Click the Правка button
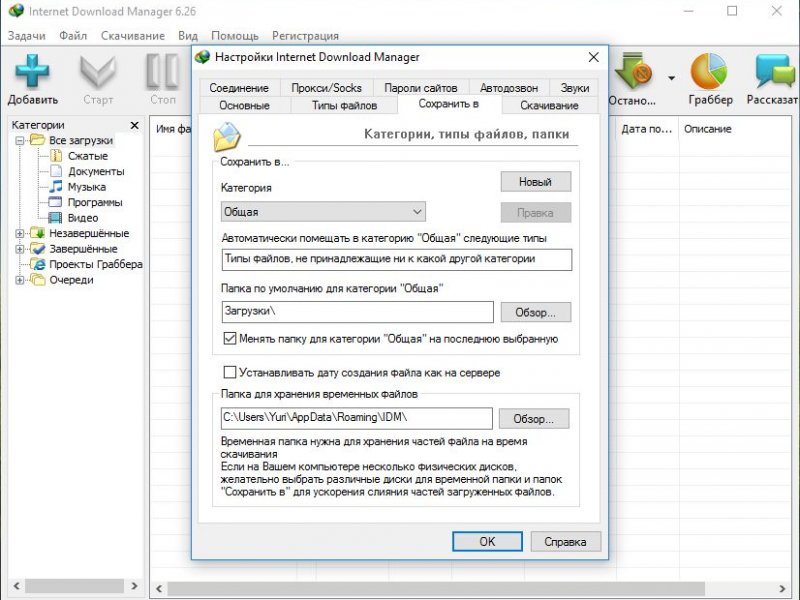 pos(536,213)
